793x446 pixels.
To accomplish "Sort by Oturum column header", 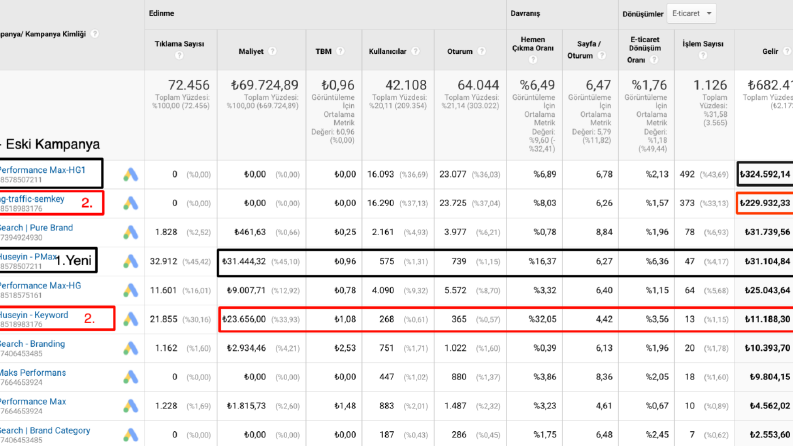I will (460, 51).
